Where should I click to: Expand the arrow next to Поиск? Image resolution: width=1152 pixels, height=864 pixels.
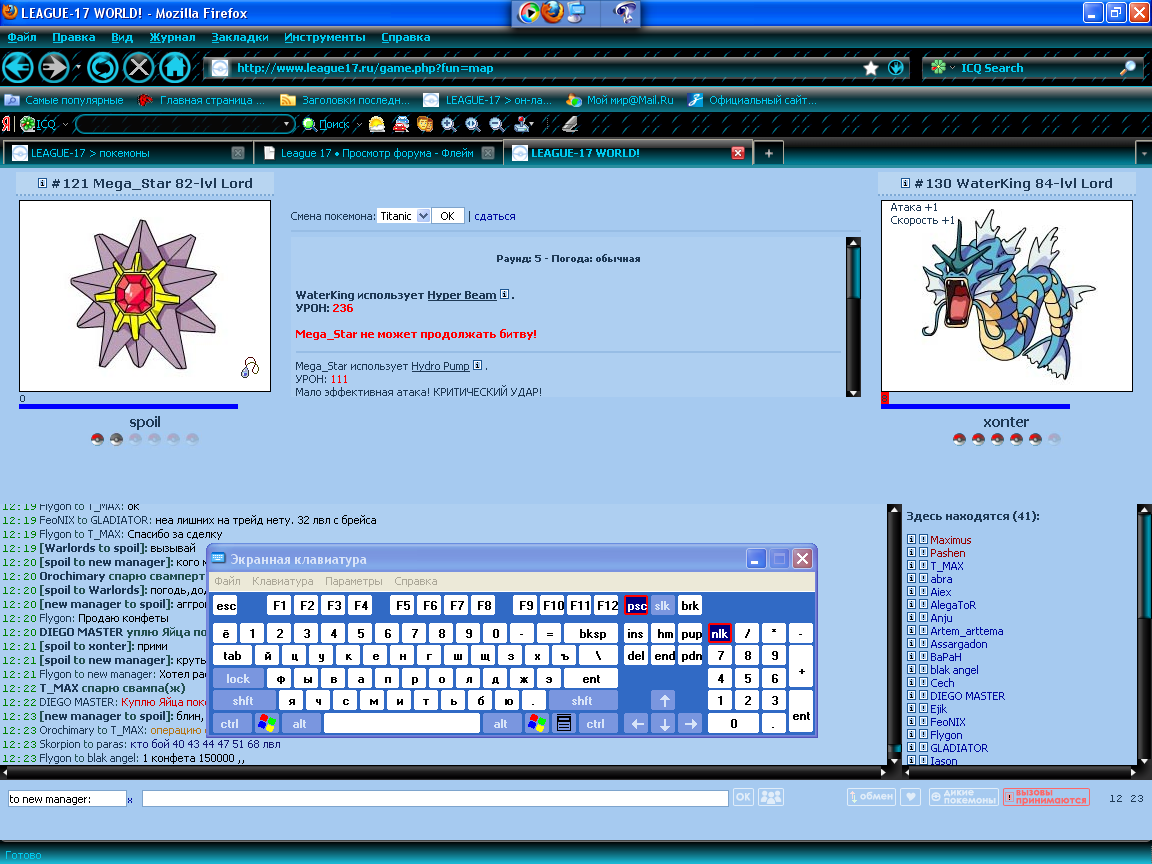pyautogui.click(x=359, y=124)
